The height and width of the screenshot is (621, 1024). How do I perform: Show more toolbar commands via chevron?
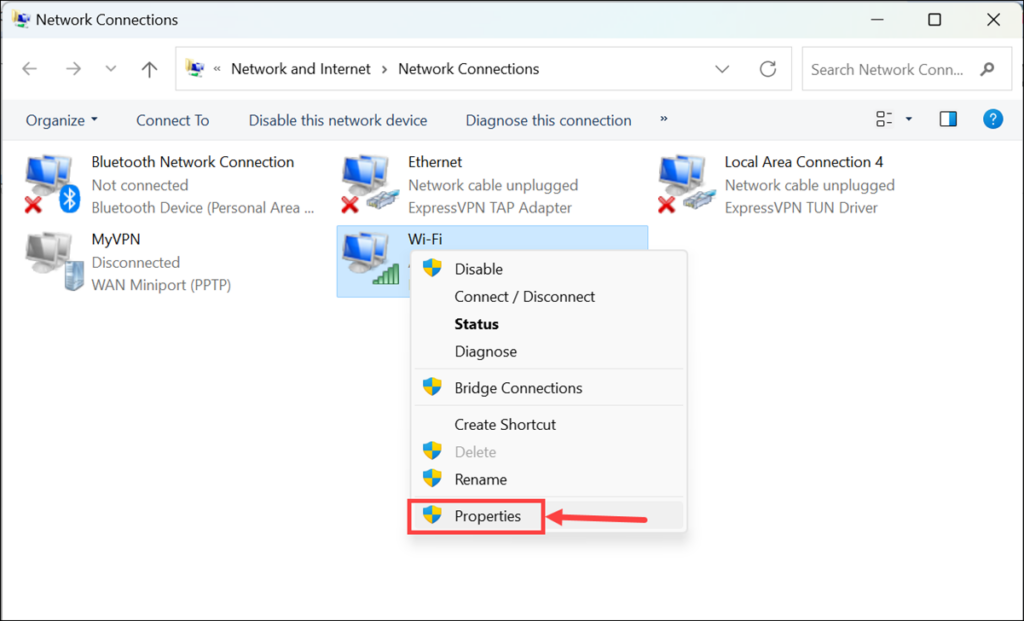pyautogui.click(x=664, y=120)
